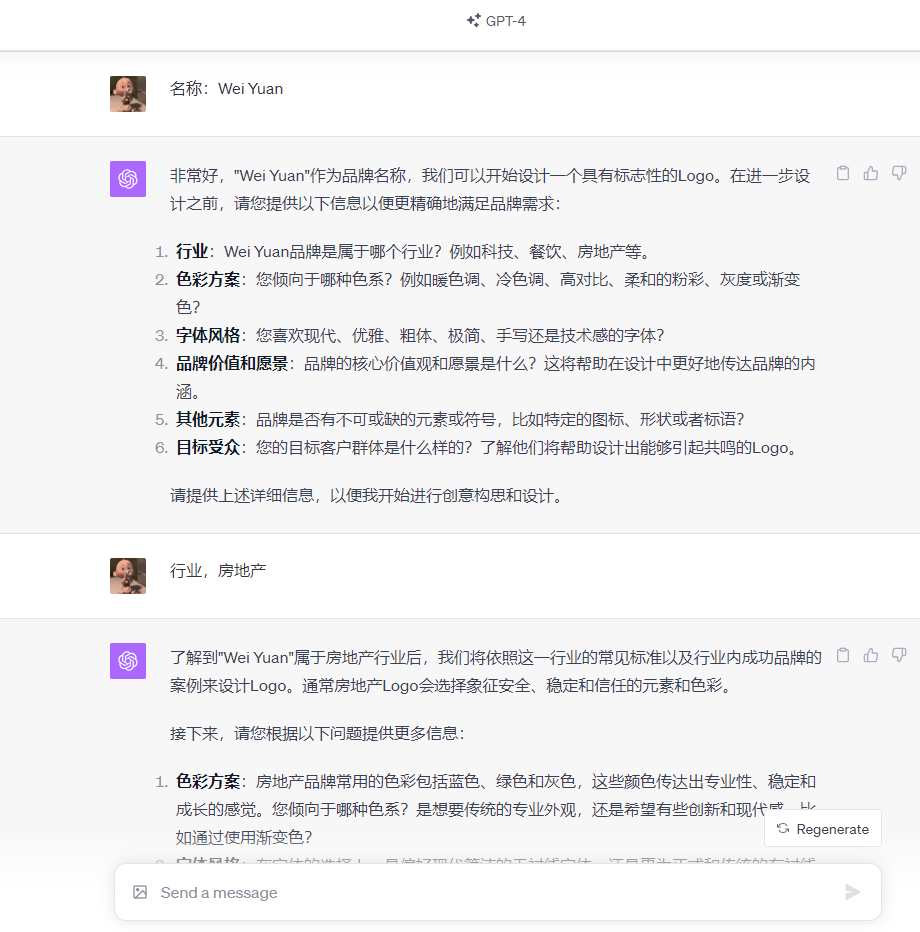This screenshot has height=932, width=920.
Task: Click the bold 字体风格 heading in first reply
Action: pos(208,335)
